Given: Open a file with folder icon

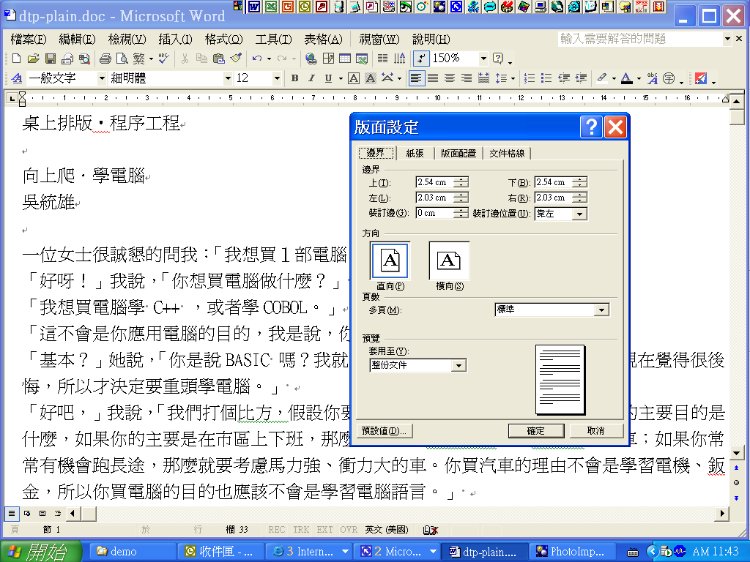Looking at the screenshot, I should 33,59.
